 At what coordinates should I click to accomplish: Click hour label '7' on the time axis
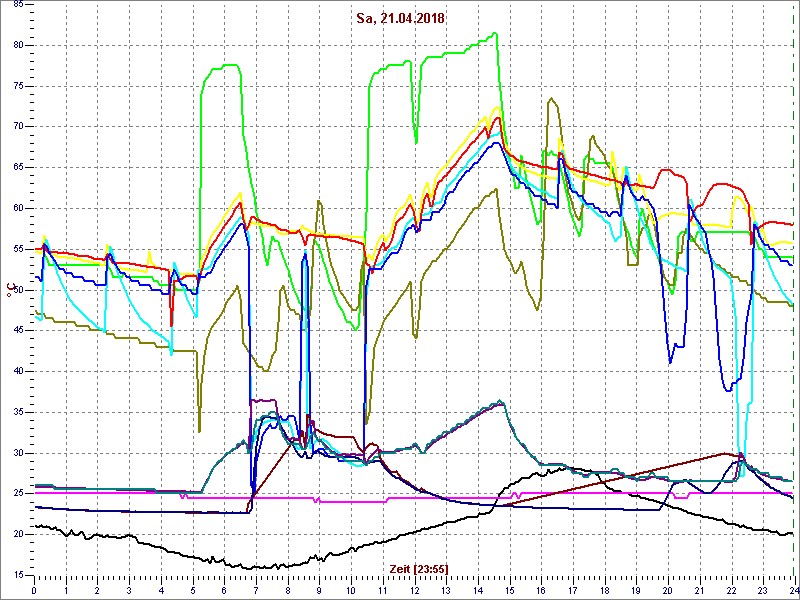click(256, 591)
